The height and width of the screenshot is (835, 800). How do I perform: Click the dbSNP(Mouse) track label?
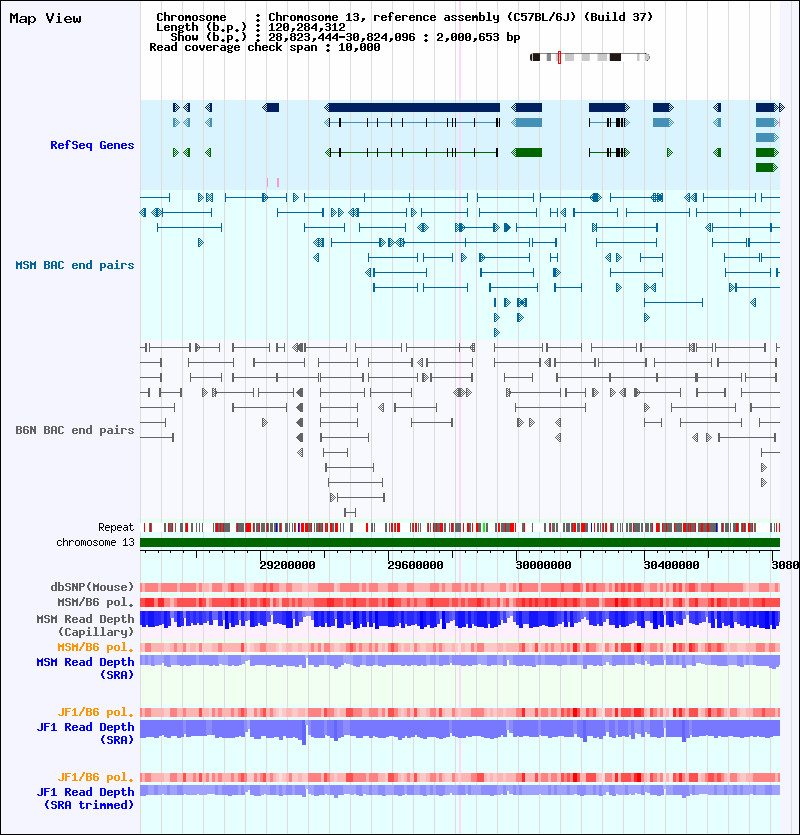pos(92,587)
